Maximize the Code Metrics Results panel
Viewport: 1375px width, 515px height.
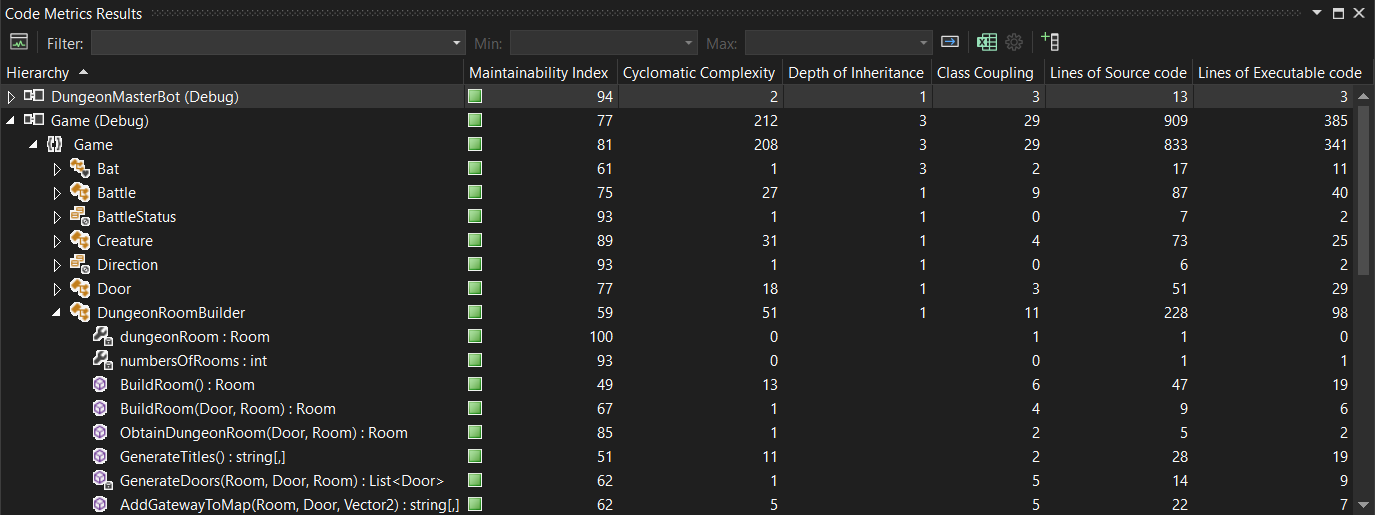(x=1339, y=13)
